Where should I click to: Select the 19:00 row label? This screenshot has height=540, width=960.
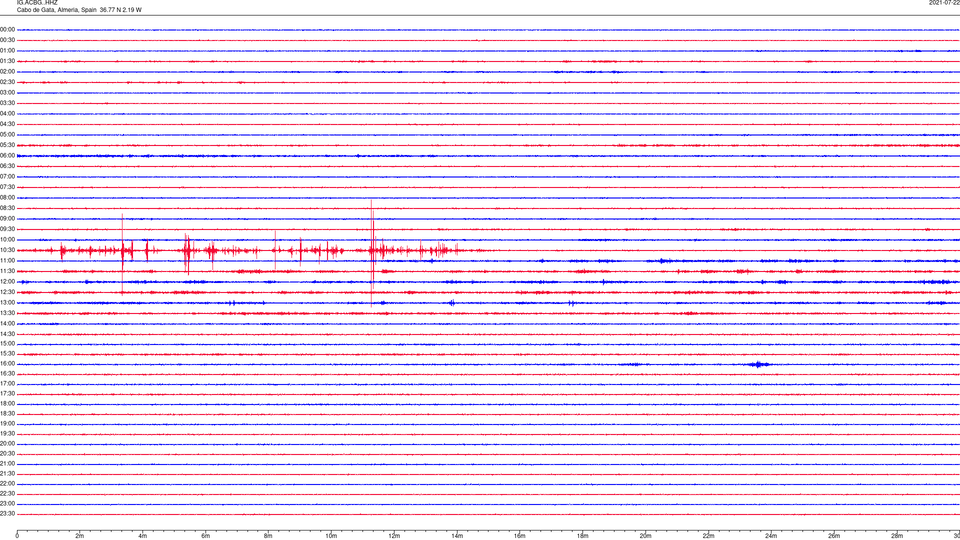pos(7,424)
